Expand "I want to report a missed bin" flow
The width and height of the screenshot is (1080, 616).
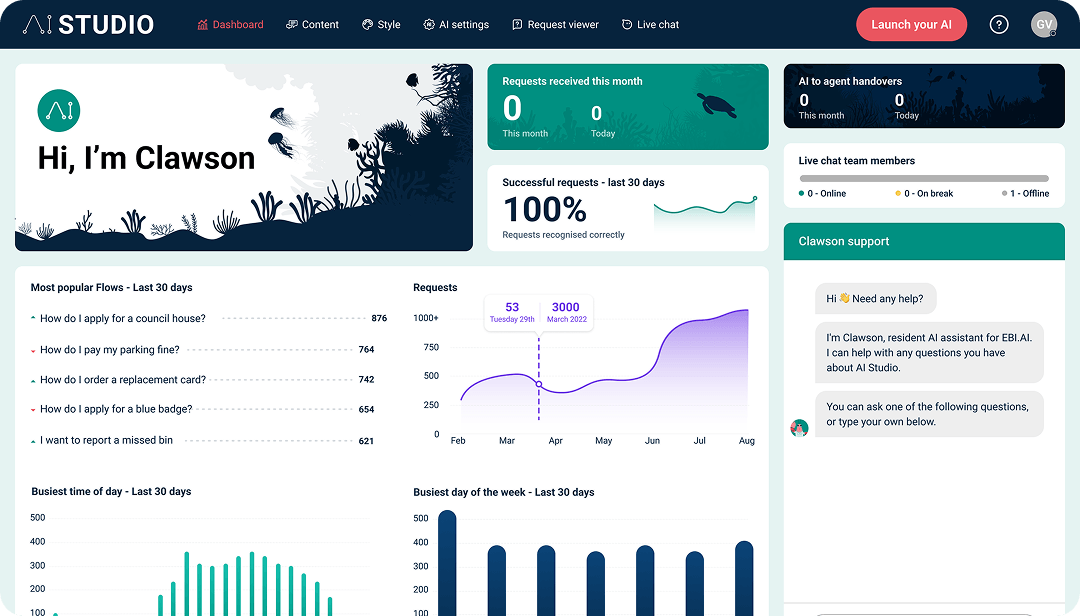click(x=106, y=441)
